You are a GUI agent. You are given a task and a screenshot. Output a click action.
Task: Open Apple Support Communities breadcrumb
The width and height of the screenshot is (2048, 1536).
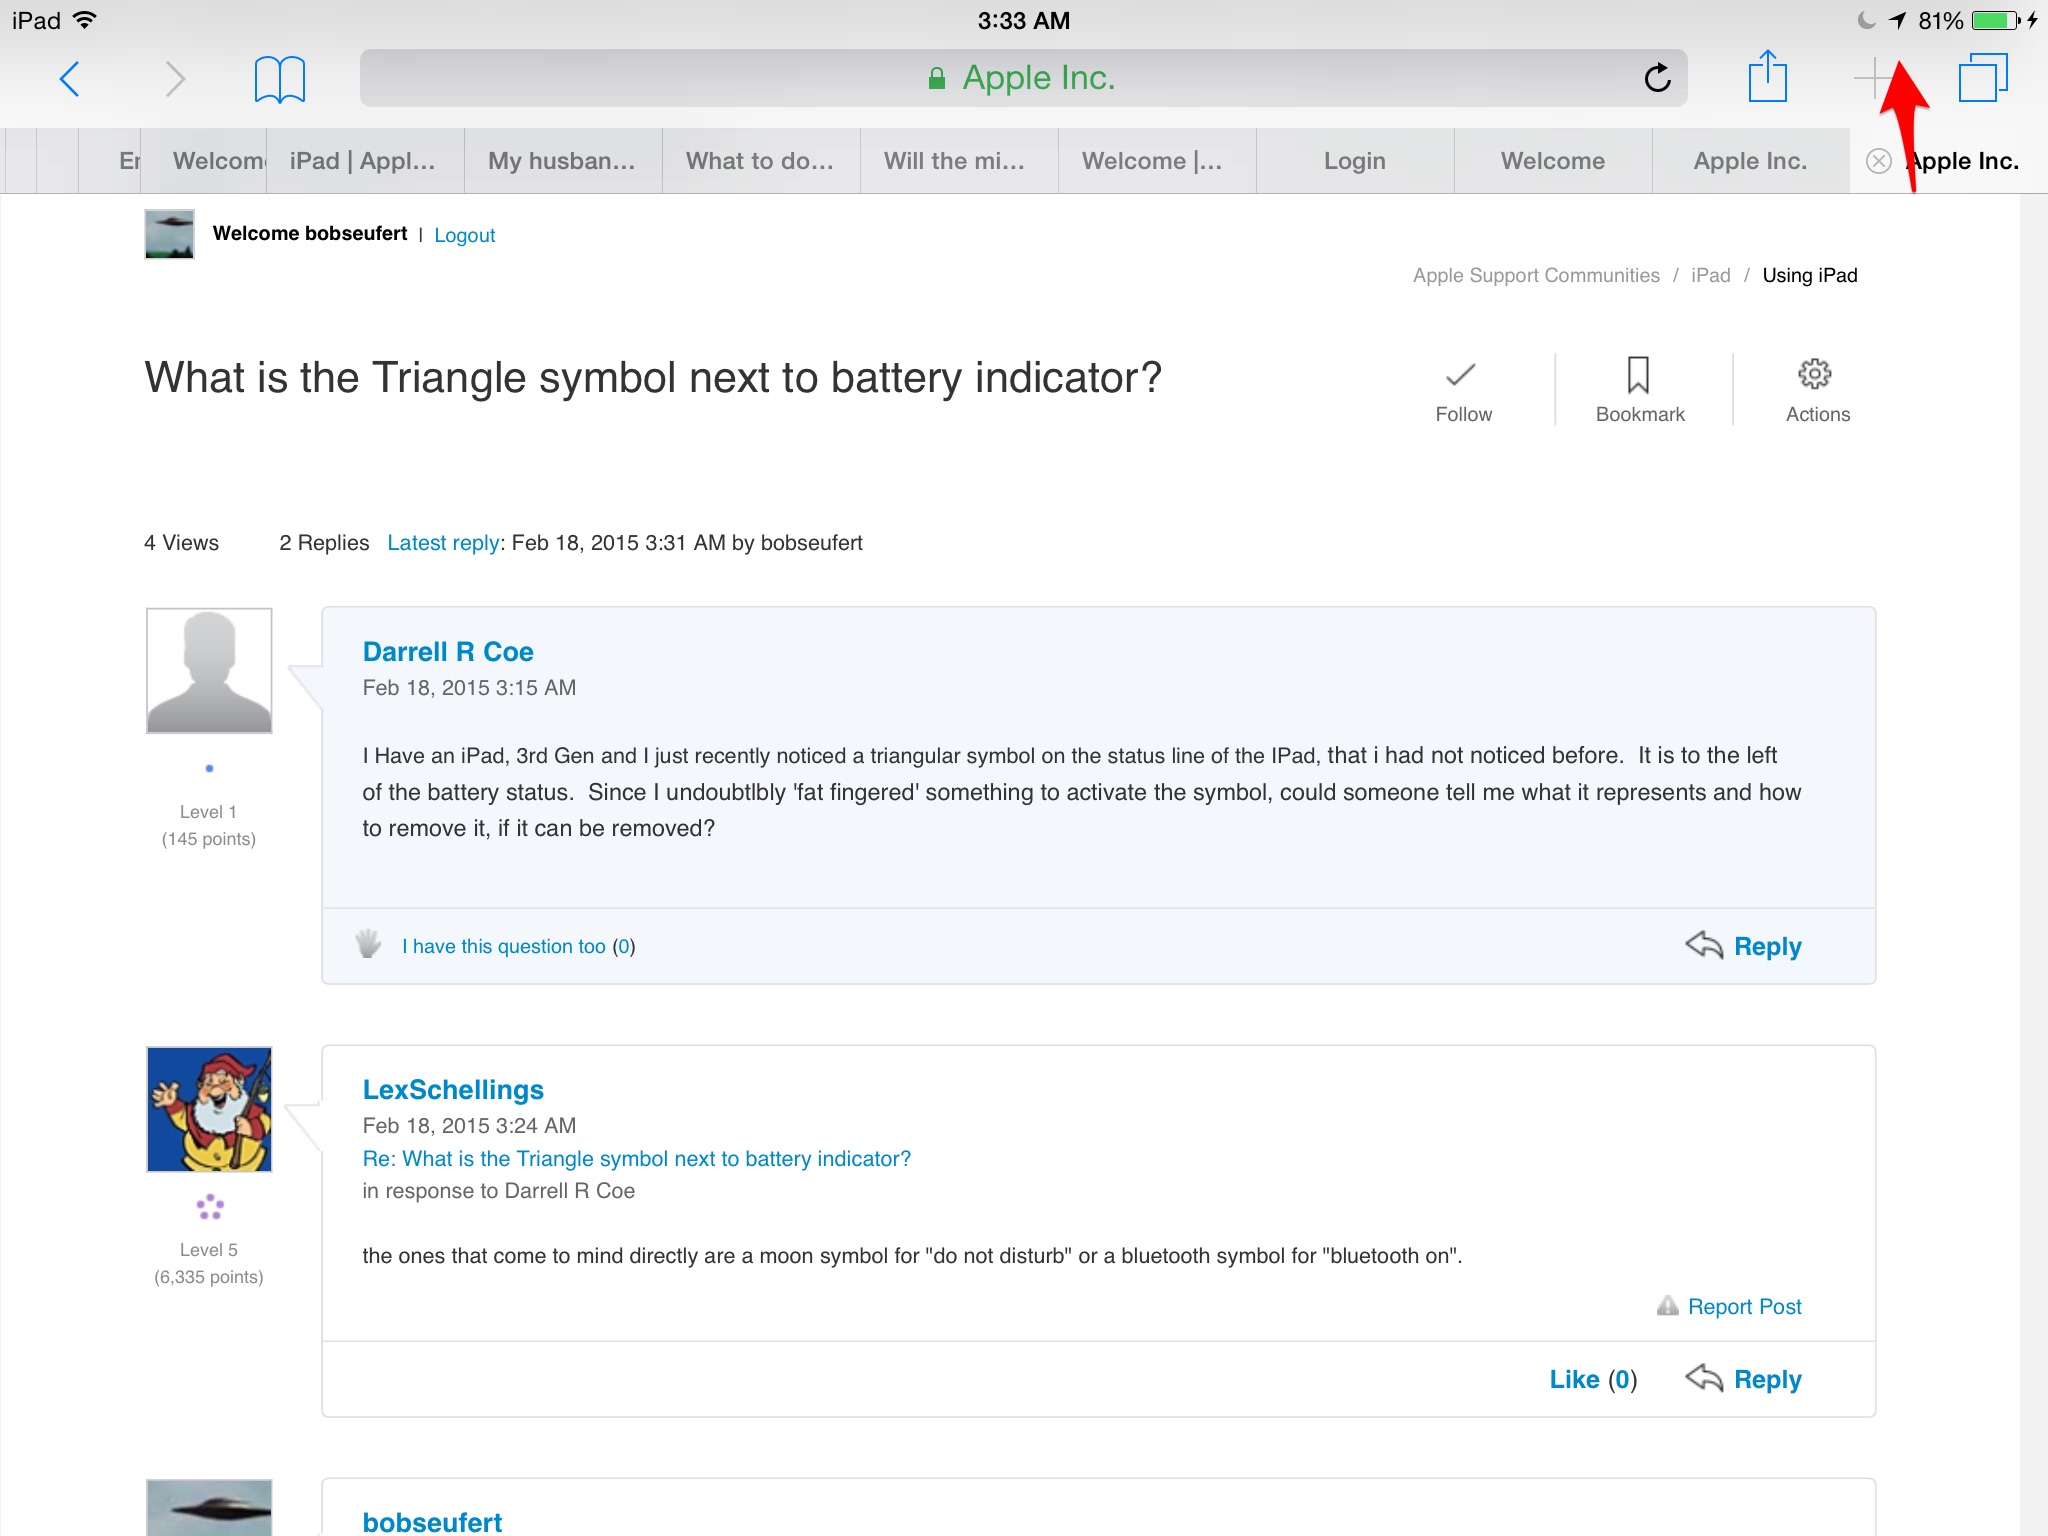[1536, 275]
